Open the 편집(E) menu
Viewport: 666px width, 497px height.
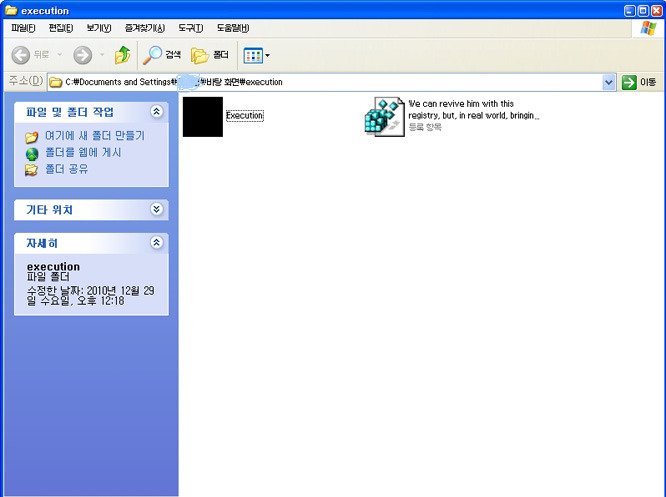tap(61, 28)
